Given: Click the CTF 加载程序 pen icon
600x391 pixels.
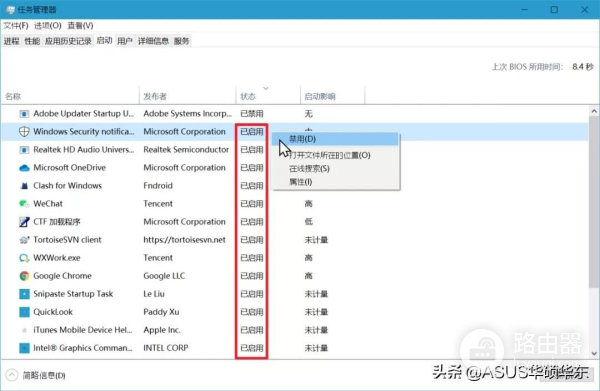Looking at the screenshot, I should coord(24,222).
